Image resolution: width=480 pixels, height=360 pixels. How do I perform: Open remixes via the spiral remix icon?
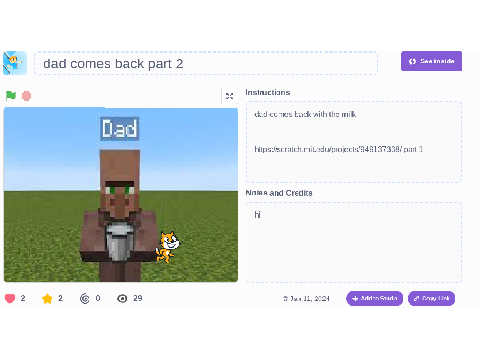click(85, 298)
